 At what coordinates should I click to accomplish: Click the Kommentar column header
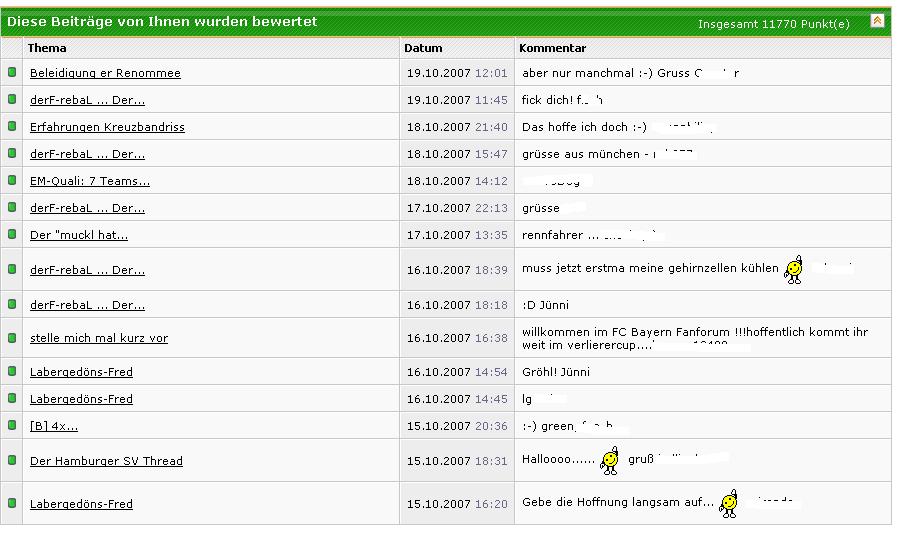point(552,48)
